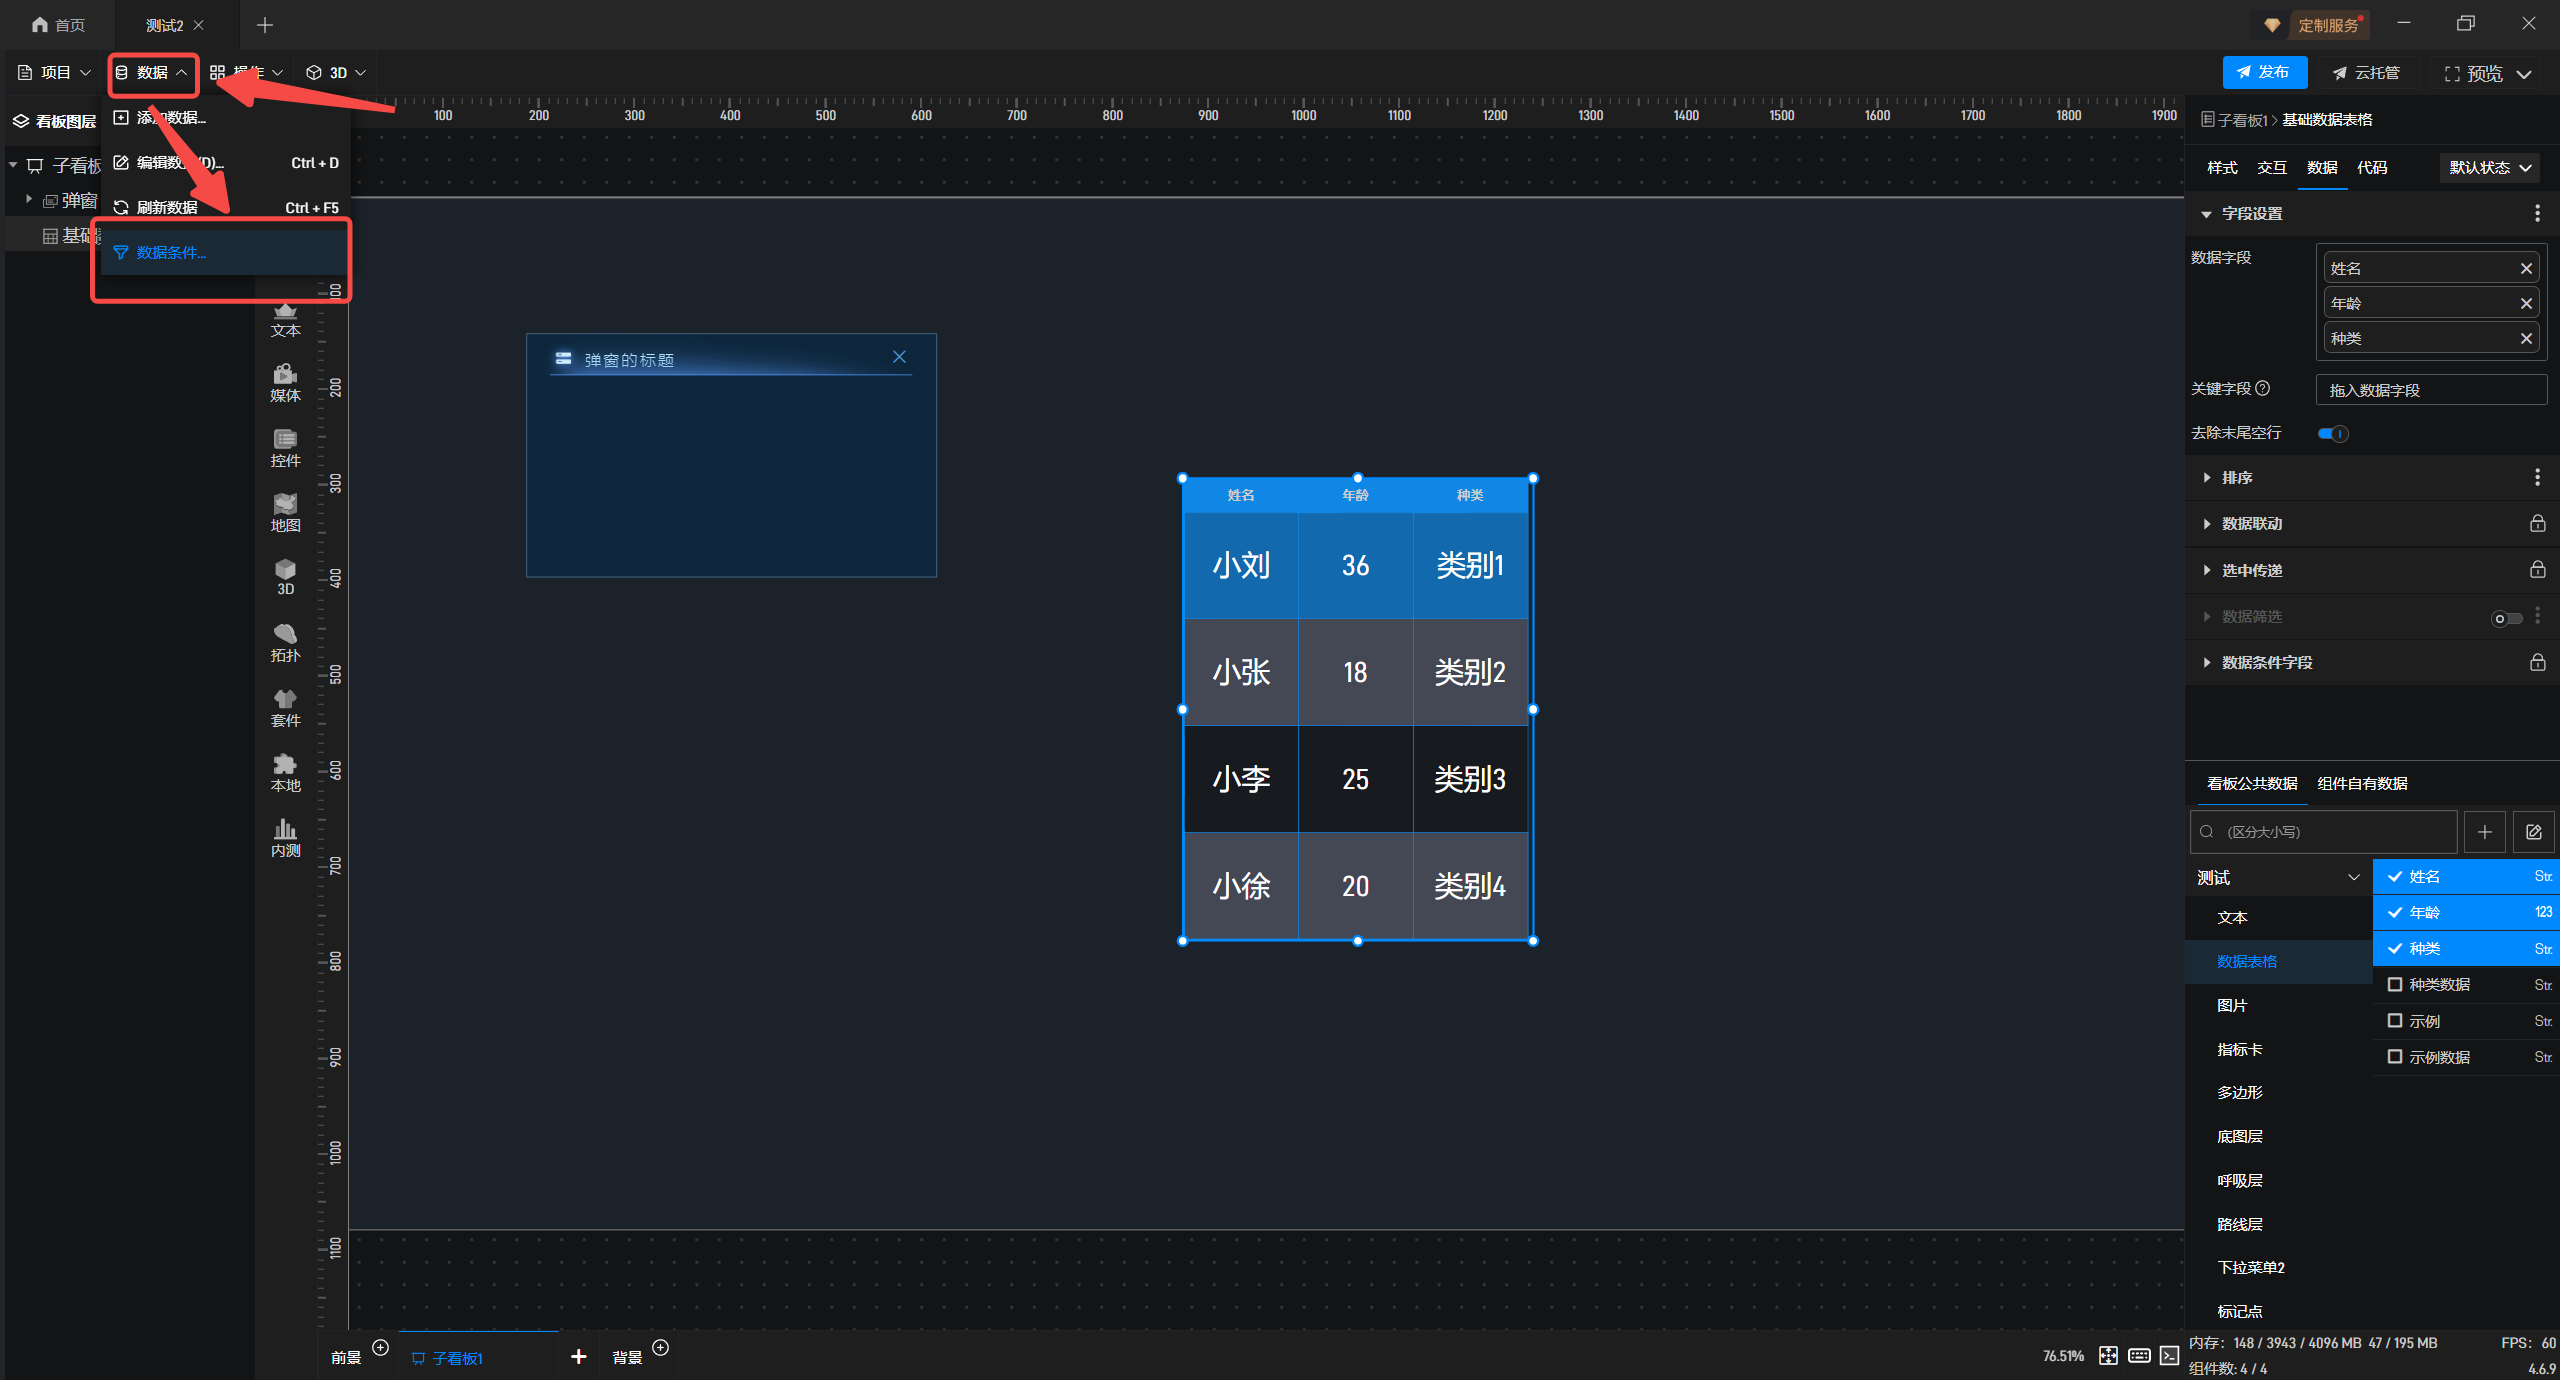The width and height of the screenshot is (2560, 1380).
Task: Toggle the 去除末尾空行 switch
Action: pyautogui.click(x=2332, y=433)
